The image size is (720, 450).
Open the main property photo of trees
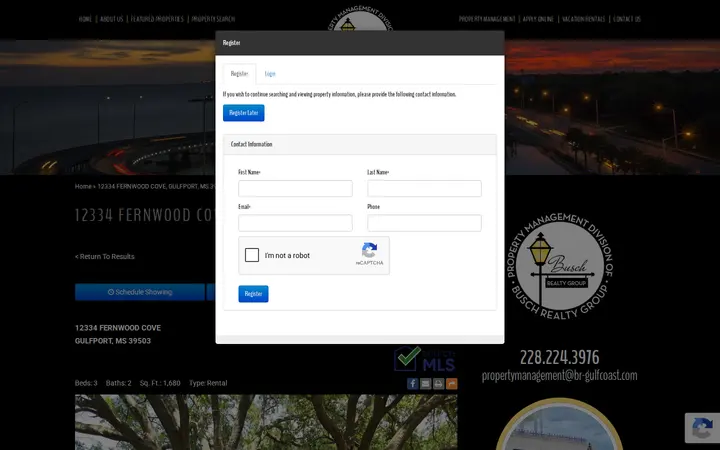[x=266, y=422]
